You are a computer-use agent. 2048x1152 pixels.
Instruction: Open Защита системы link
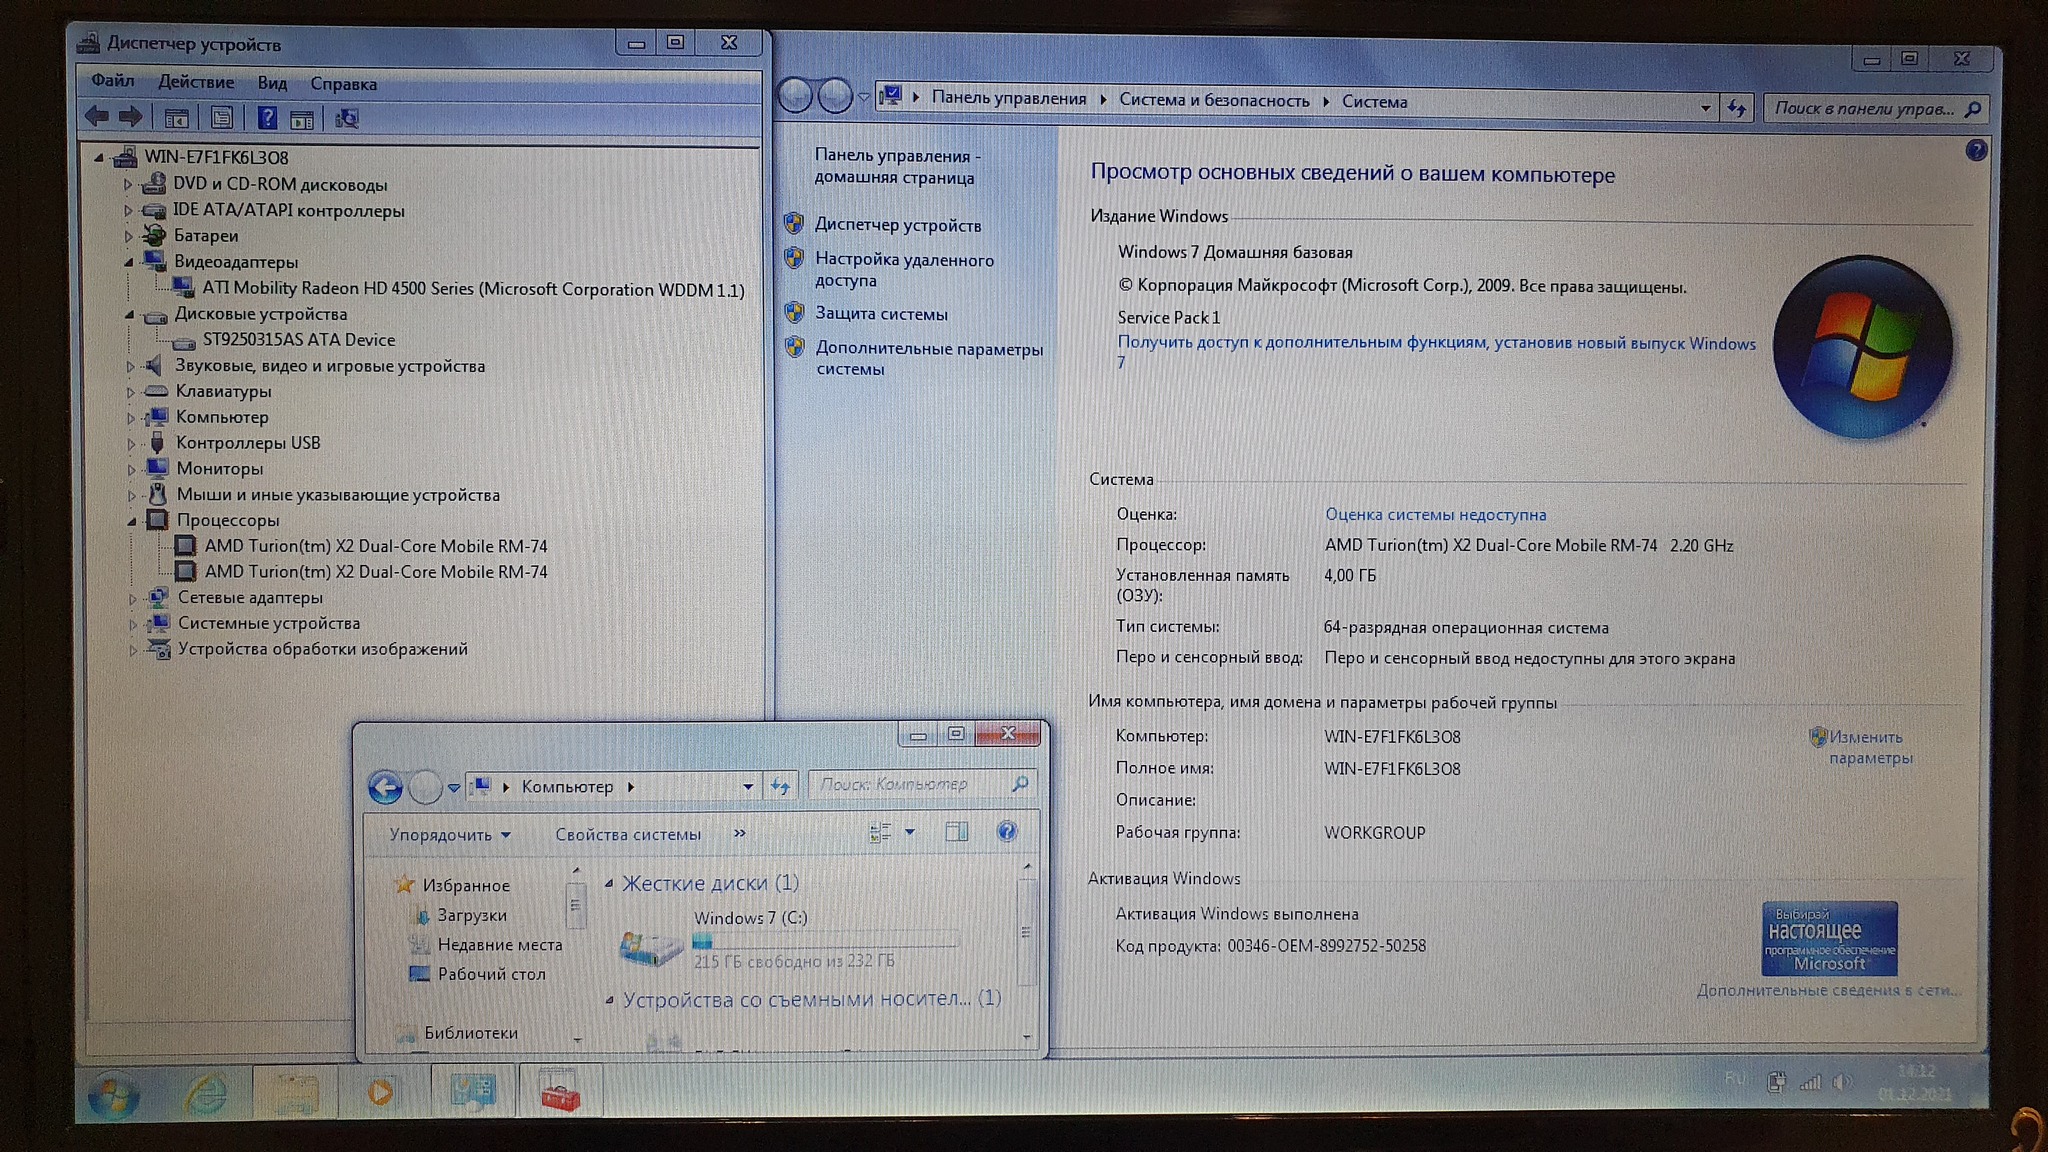[881, 313]
